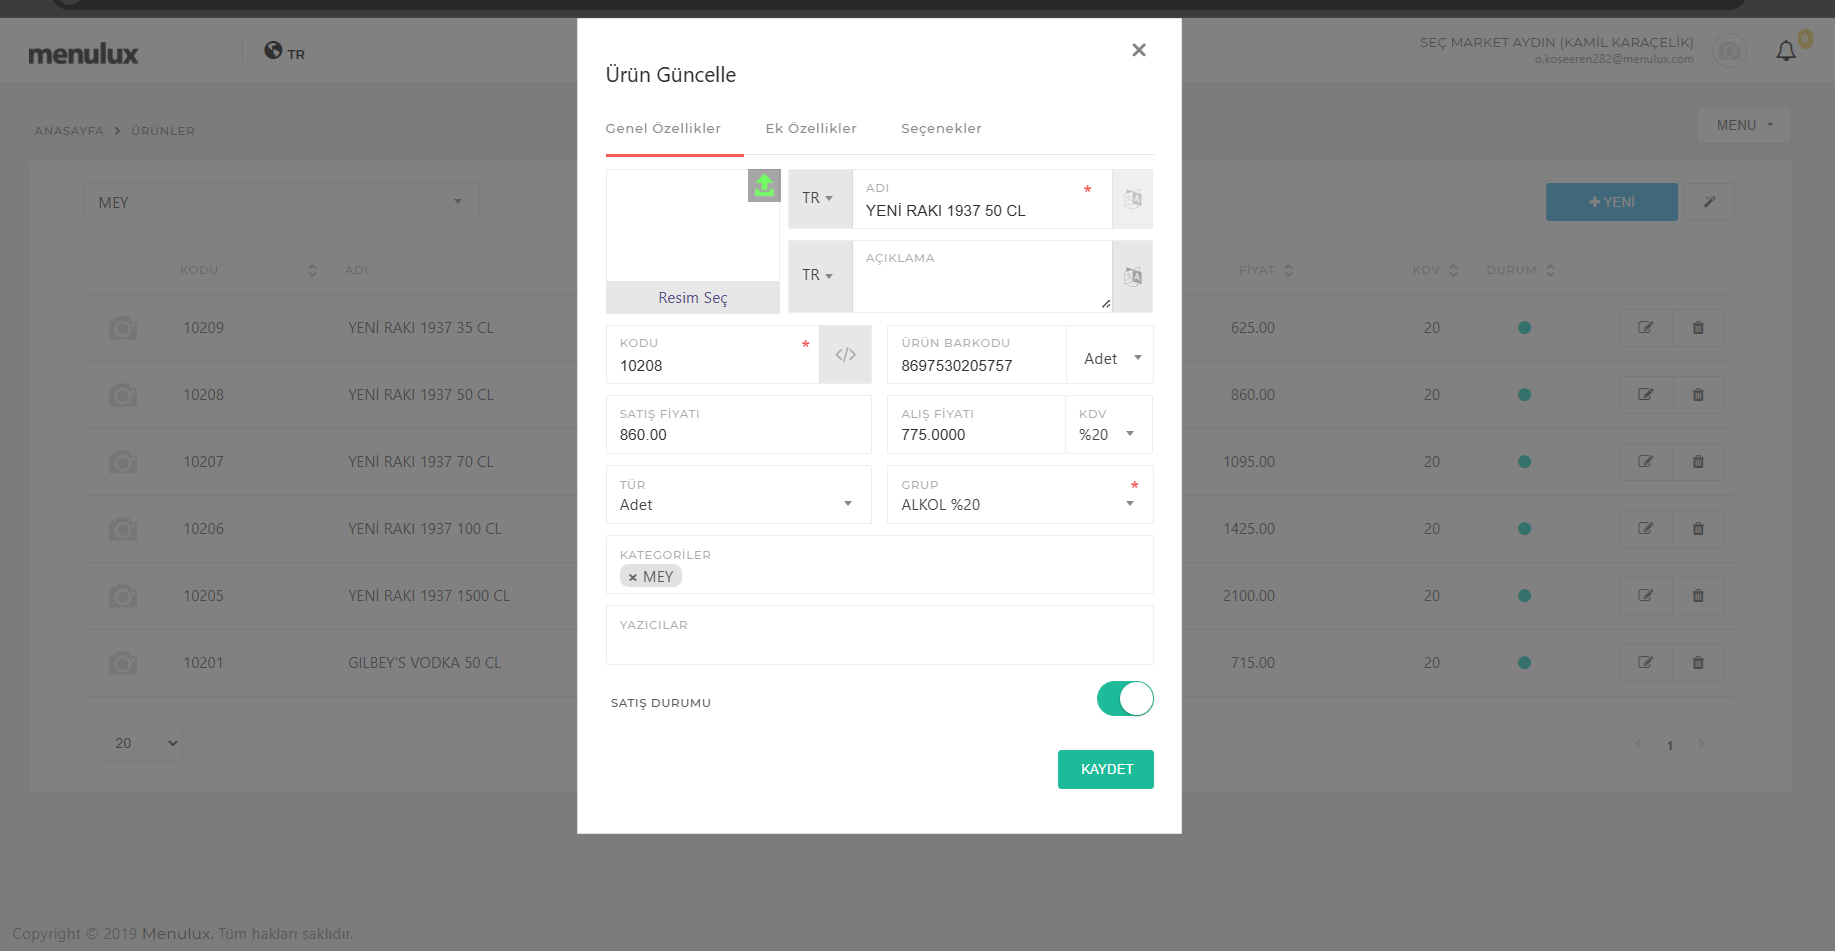The image size is (1835, 951).
Task: Edit product row 10208
Action: click(x=1645, y=395)
